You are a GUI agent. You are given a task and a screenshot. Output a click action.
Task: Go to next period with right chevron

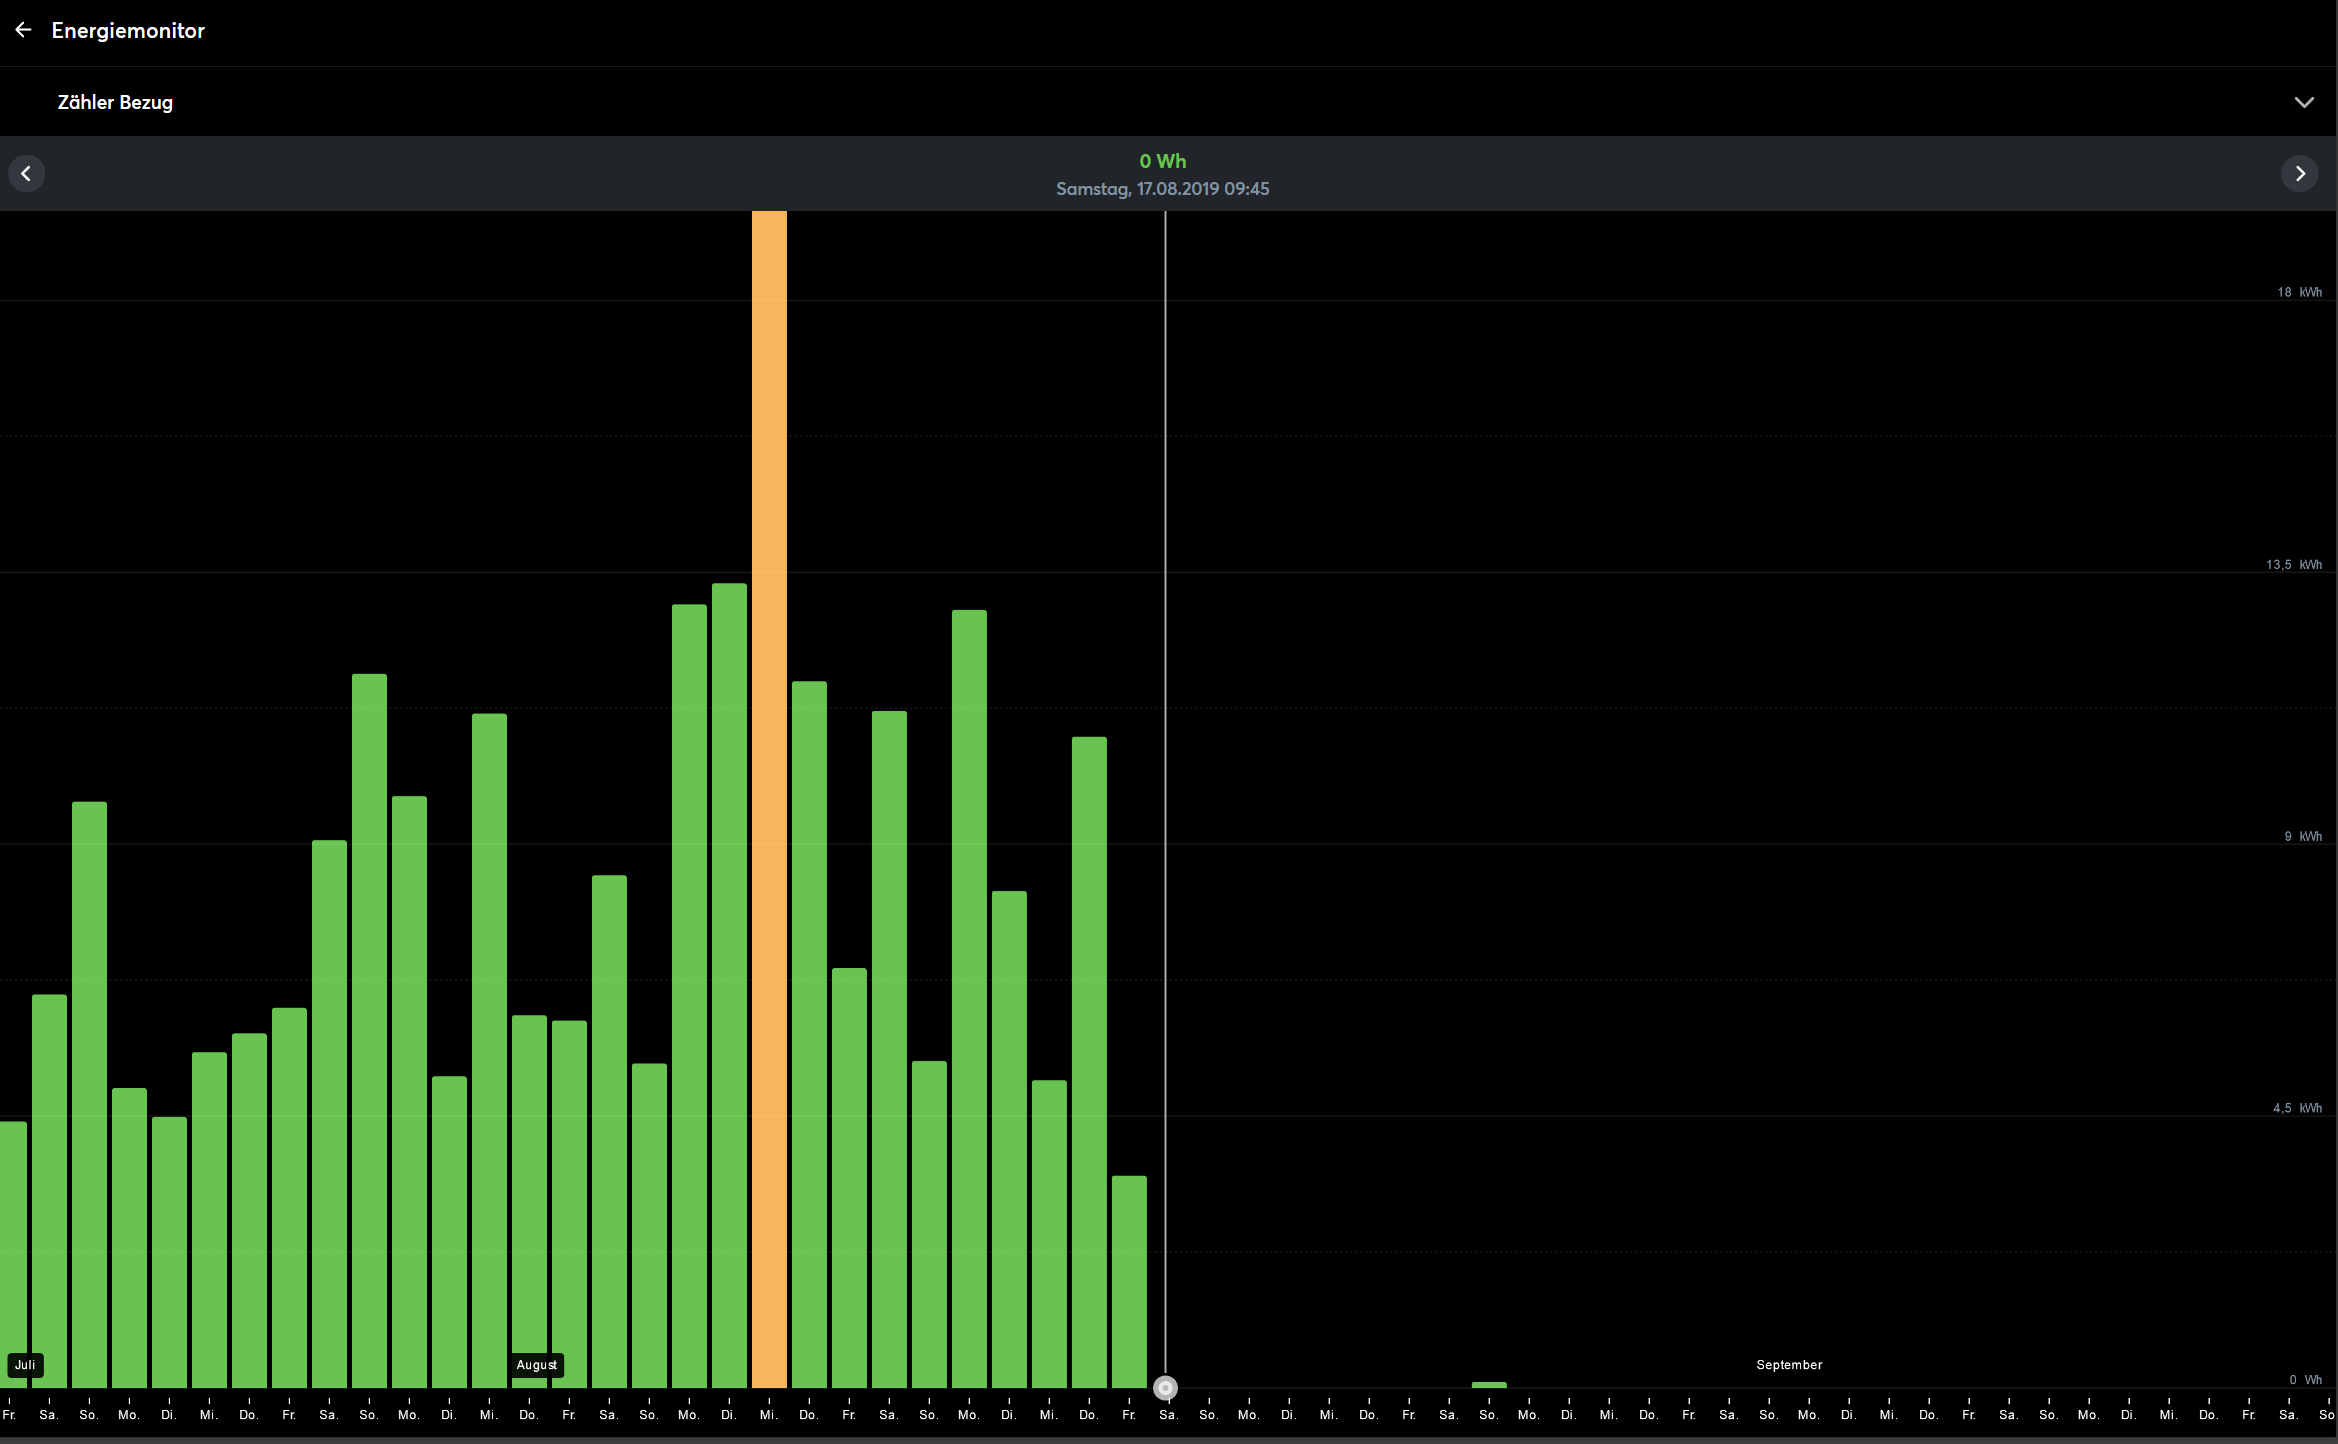[2299, 174]
